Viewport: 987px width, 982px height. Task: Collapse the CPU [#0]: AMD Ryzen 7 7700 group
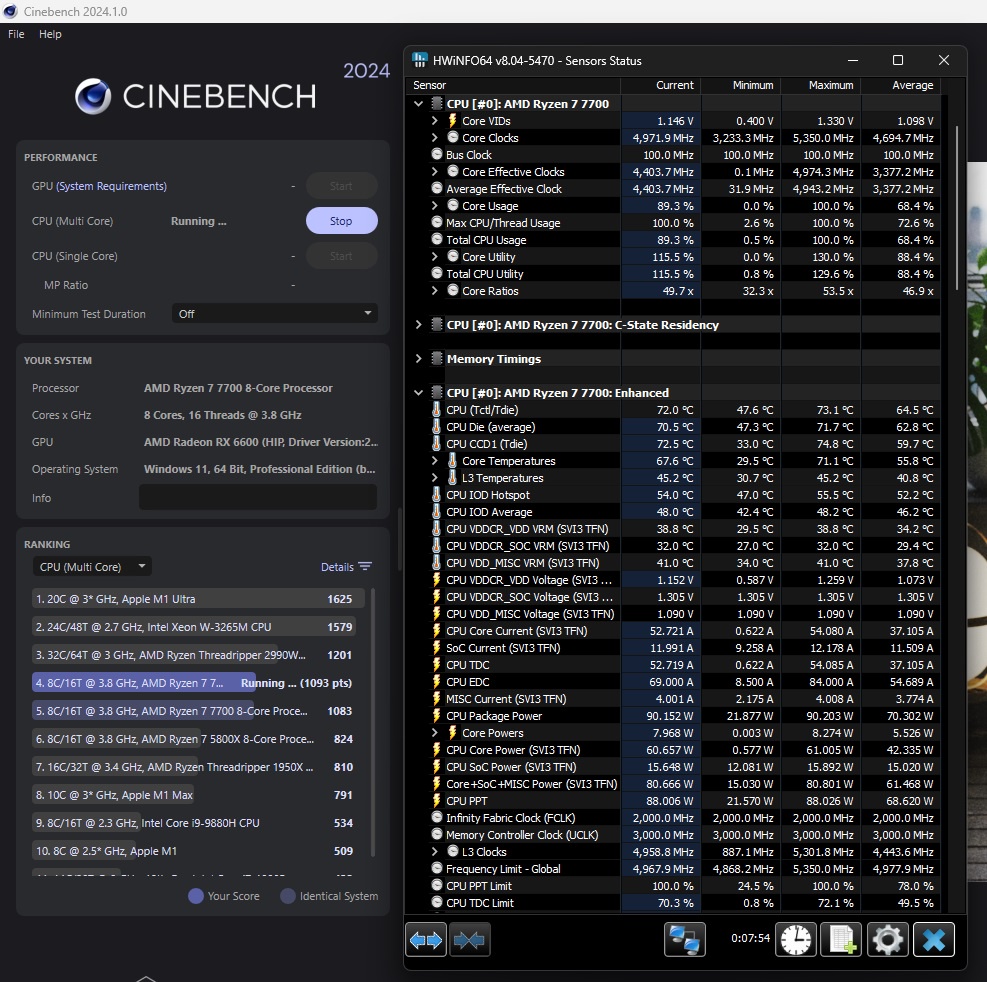click(419, 103)
